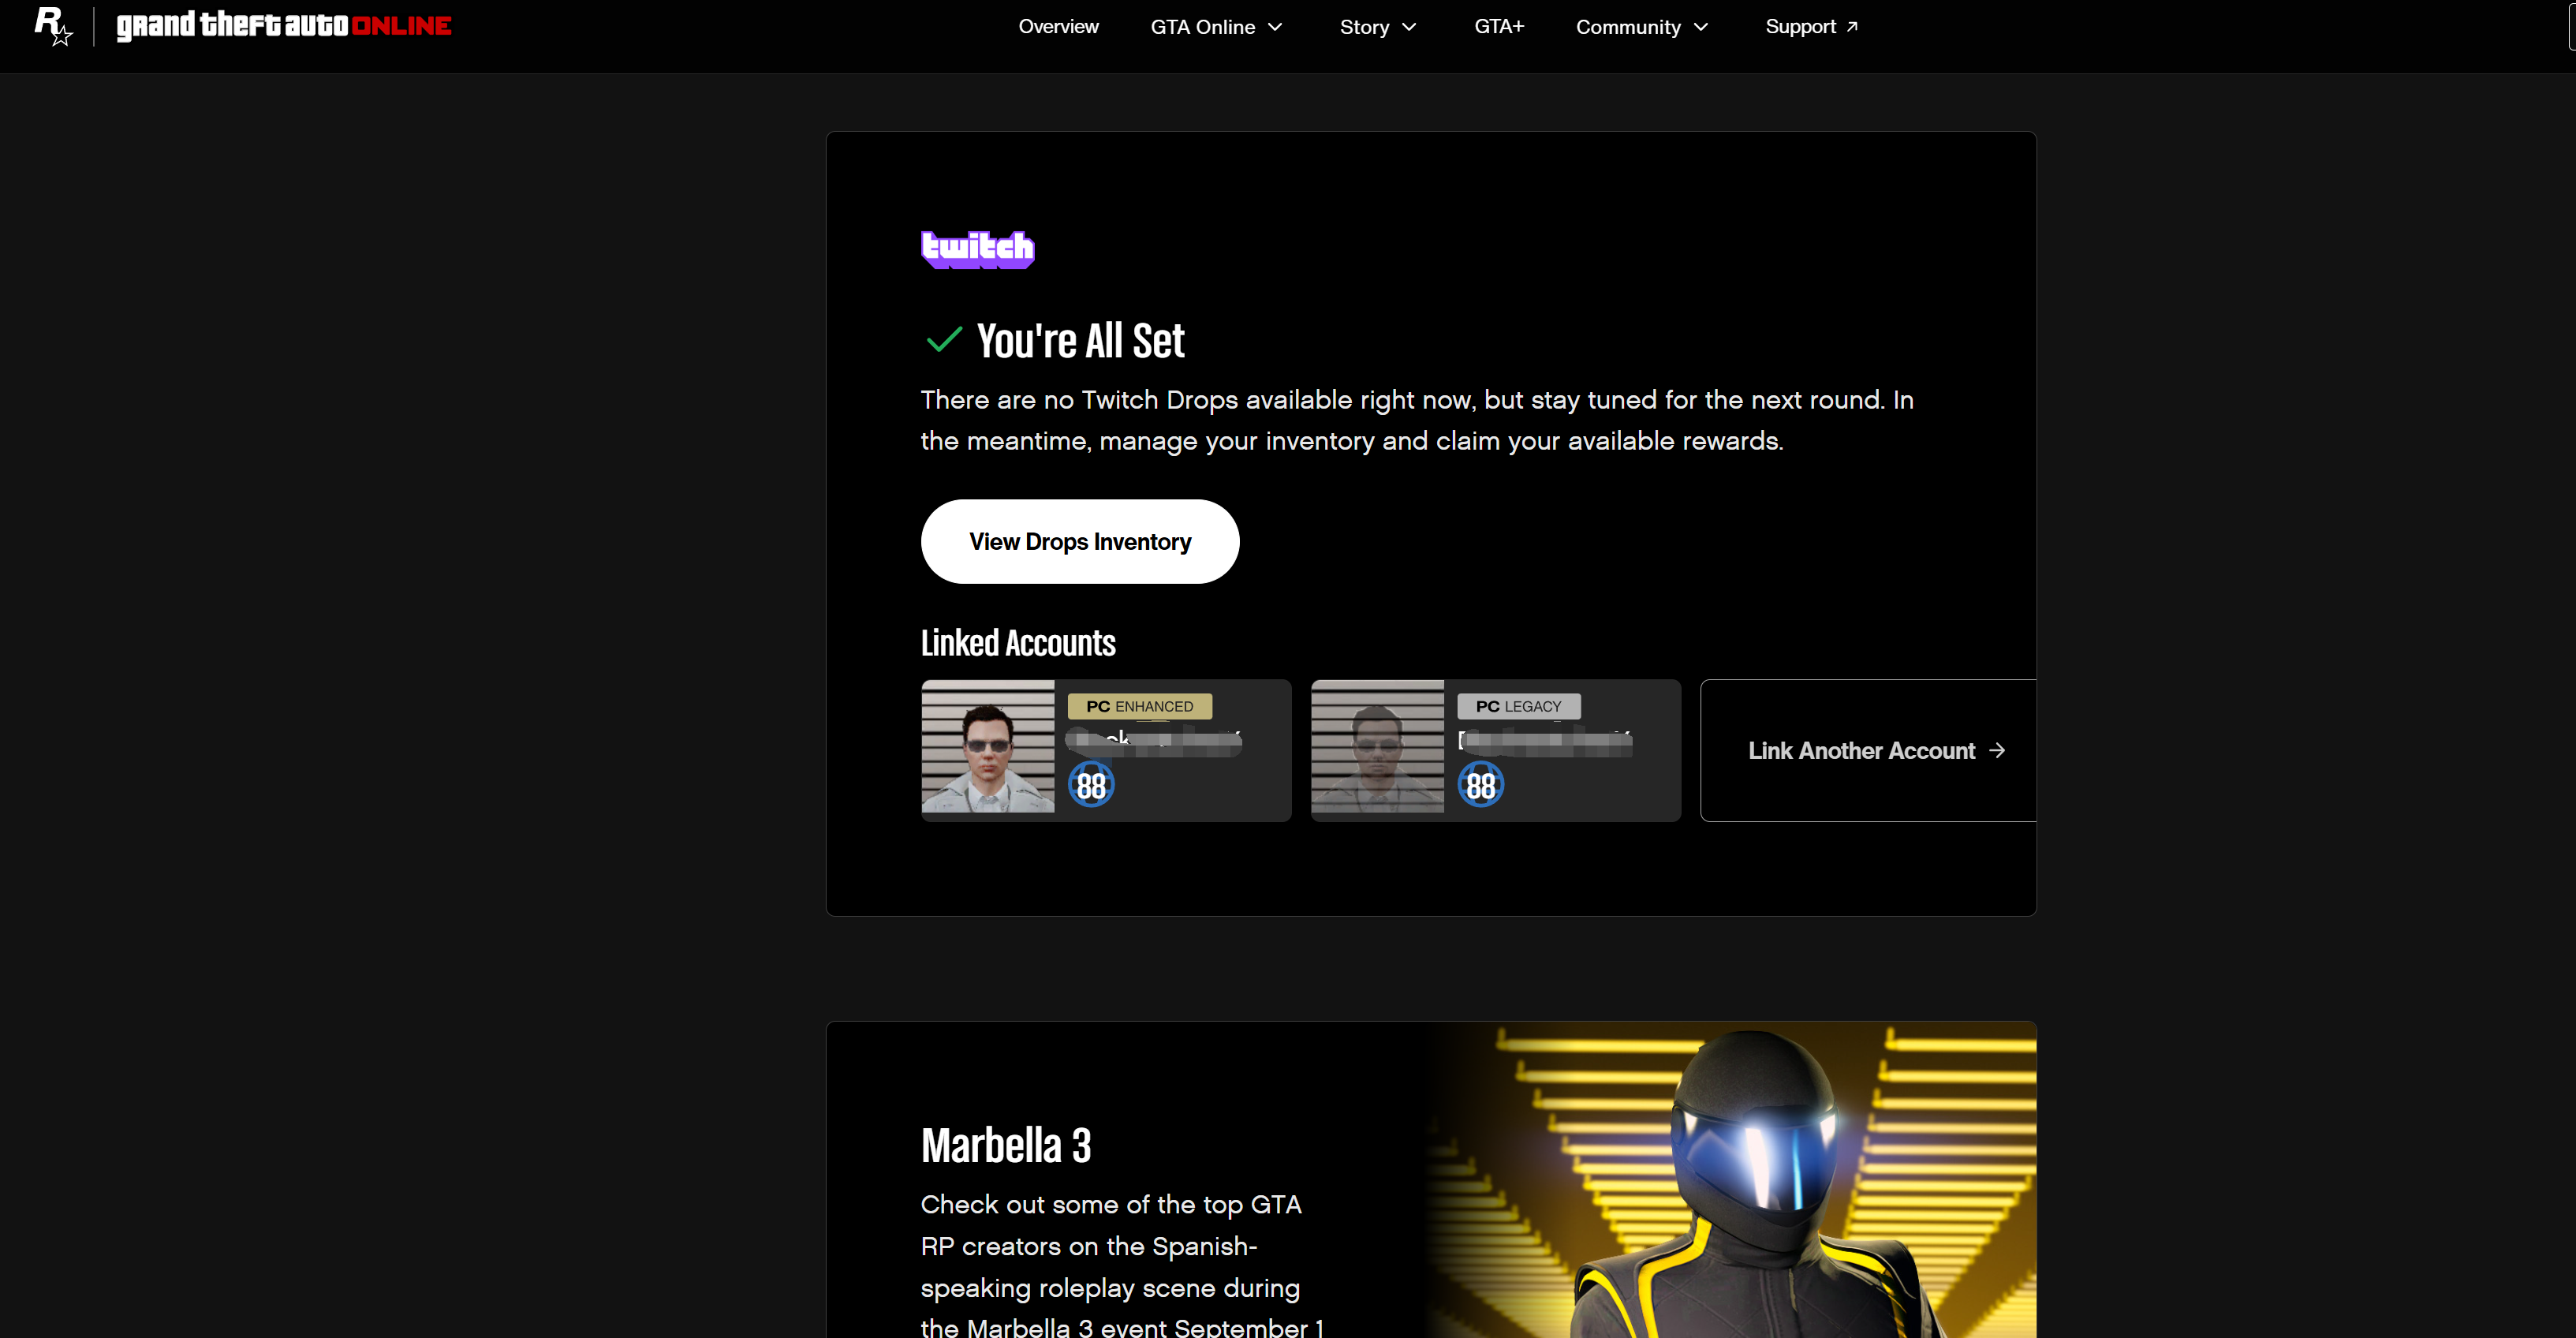
Task: Click the PC LEGACY badge label
Action: pos(1519,706)
